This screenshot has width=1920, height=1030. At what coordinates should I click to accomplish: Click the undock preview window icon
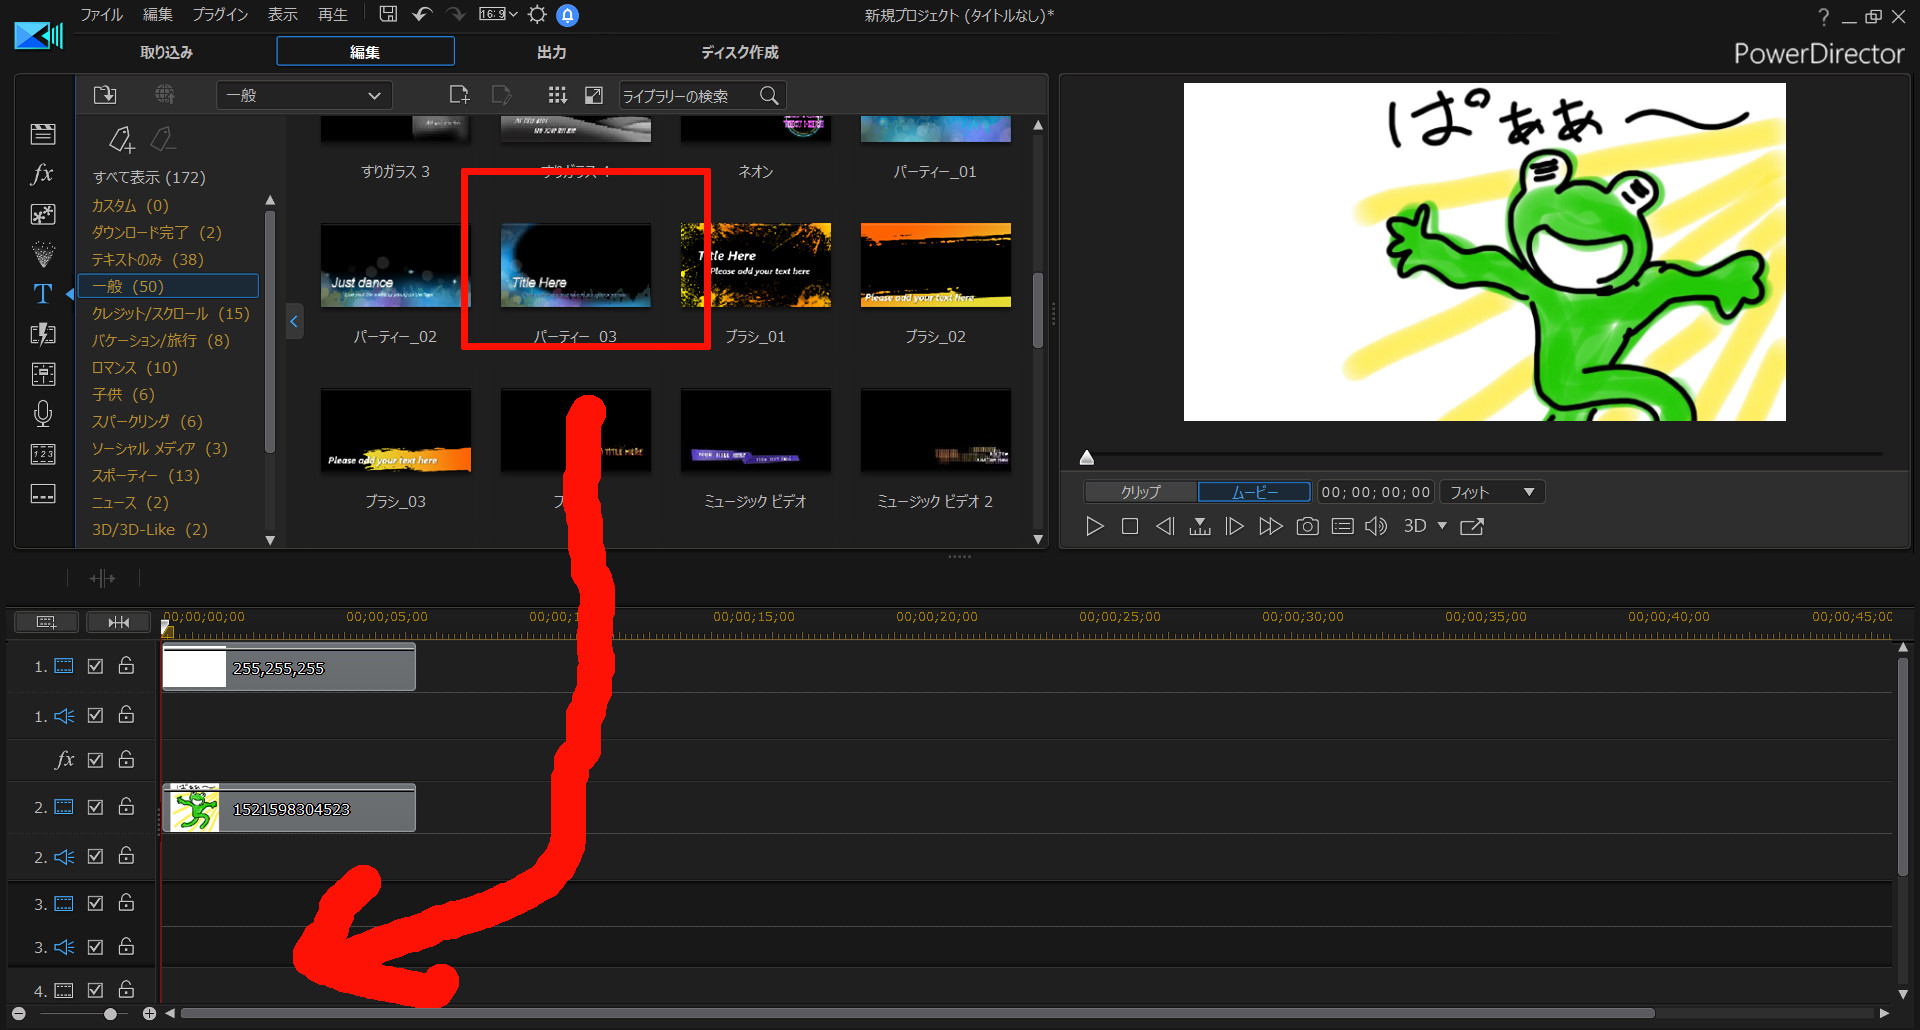1472,526
